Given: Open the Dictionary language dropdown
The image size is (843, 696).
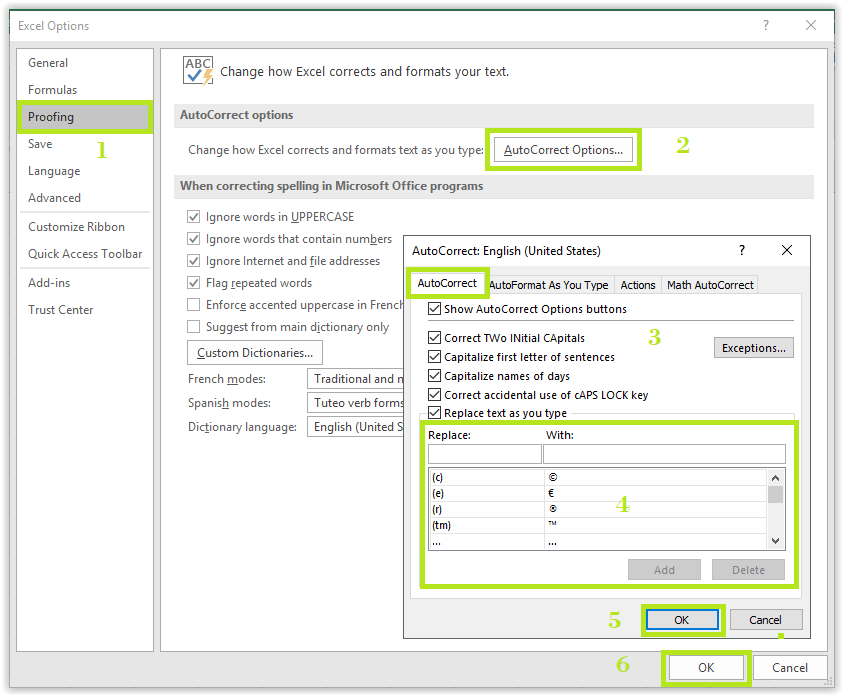Looking at the screenshot, I should [355, 427].
